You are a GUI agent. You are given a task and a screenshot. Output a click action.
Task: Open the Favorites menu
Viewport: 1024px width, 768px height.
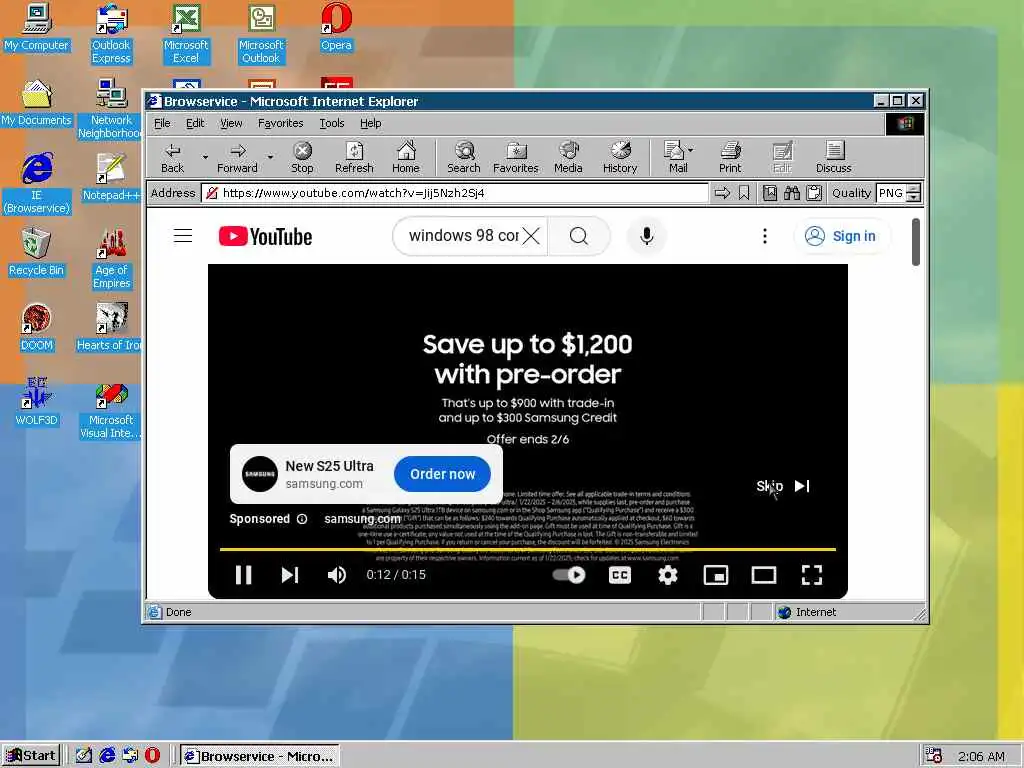coord(280,123)
